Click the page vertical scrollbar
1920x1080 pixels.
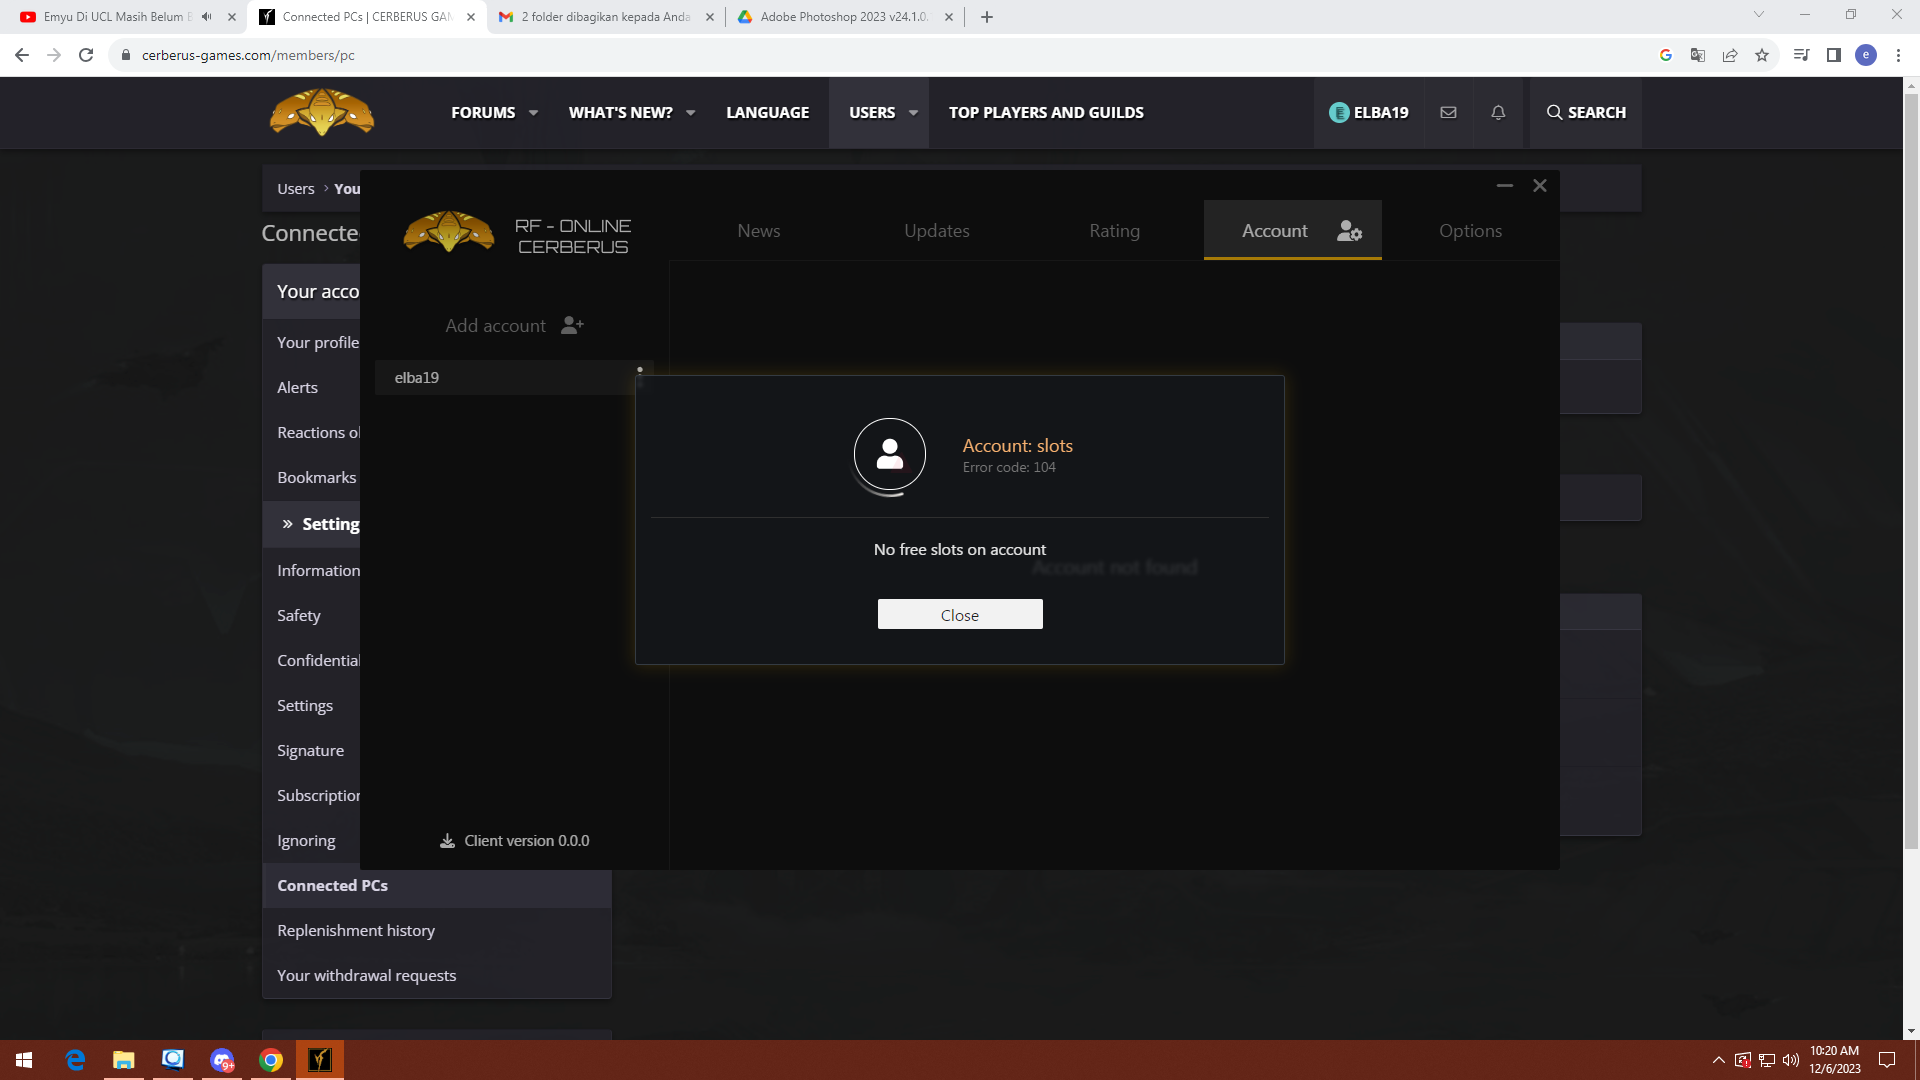[x=1911, y=470]
